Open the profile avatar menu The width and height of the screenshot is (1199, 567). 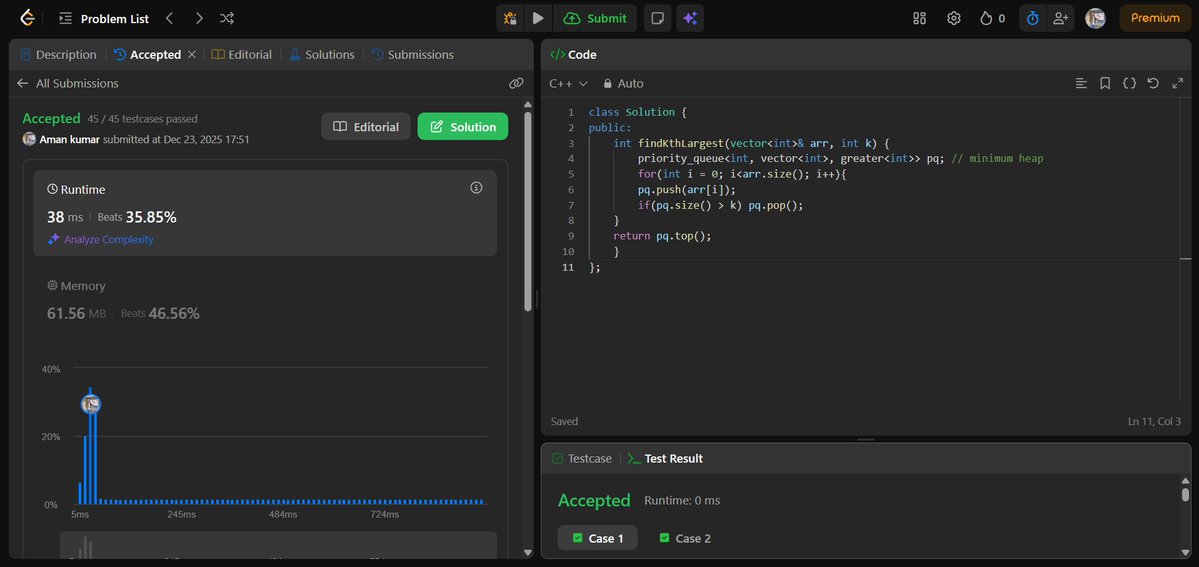[1095, 18]
